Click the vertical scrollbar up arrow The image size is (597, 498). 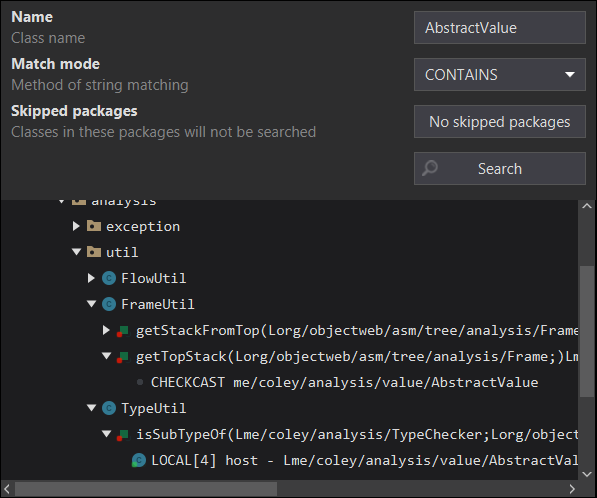(587, 206)
